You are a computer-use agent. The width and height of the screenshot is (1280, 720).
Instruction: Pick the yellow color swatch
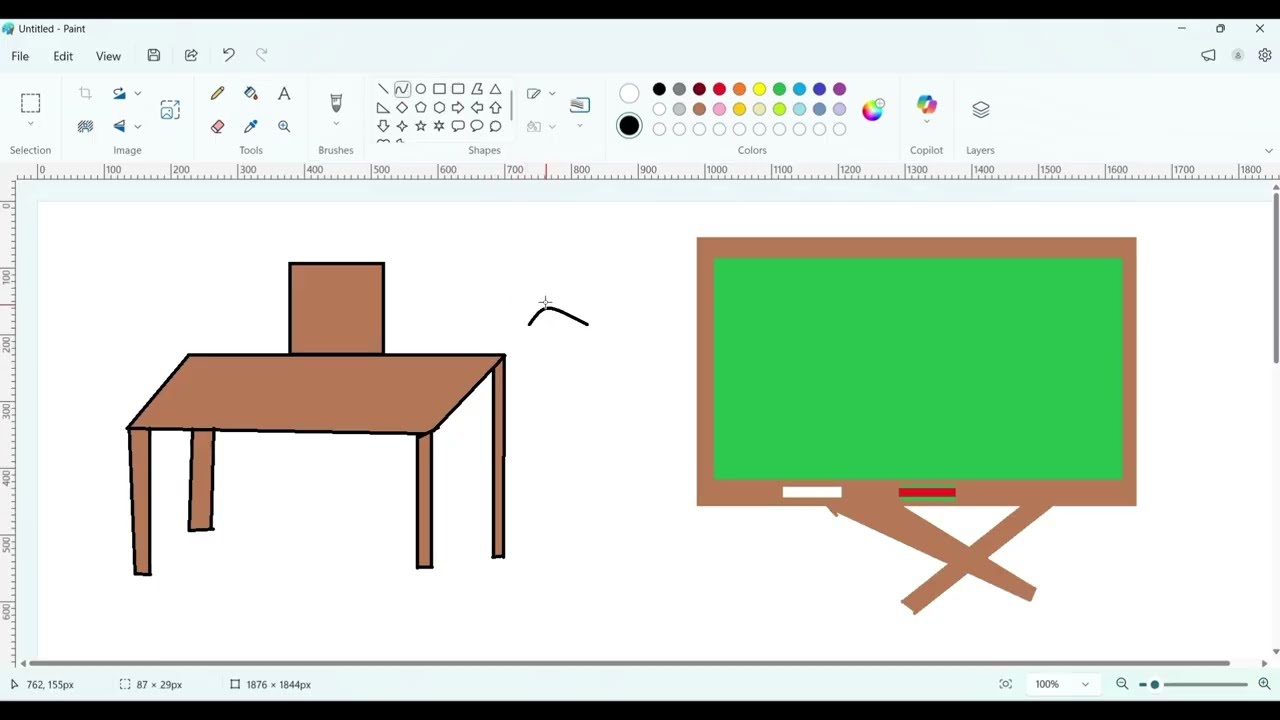(759, 89)
